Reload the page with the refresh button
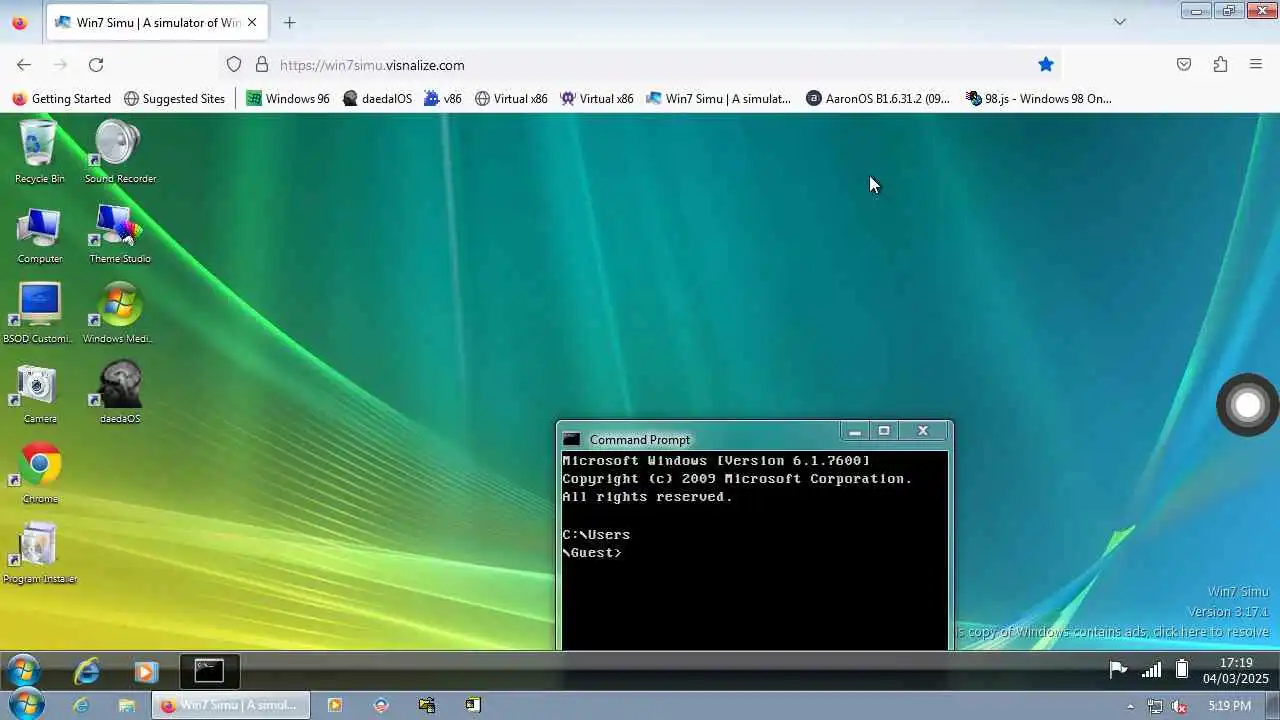Image resolution: width=1280 pixels, height=720 pixels. pos(96,64)
